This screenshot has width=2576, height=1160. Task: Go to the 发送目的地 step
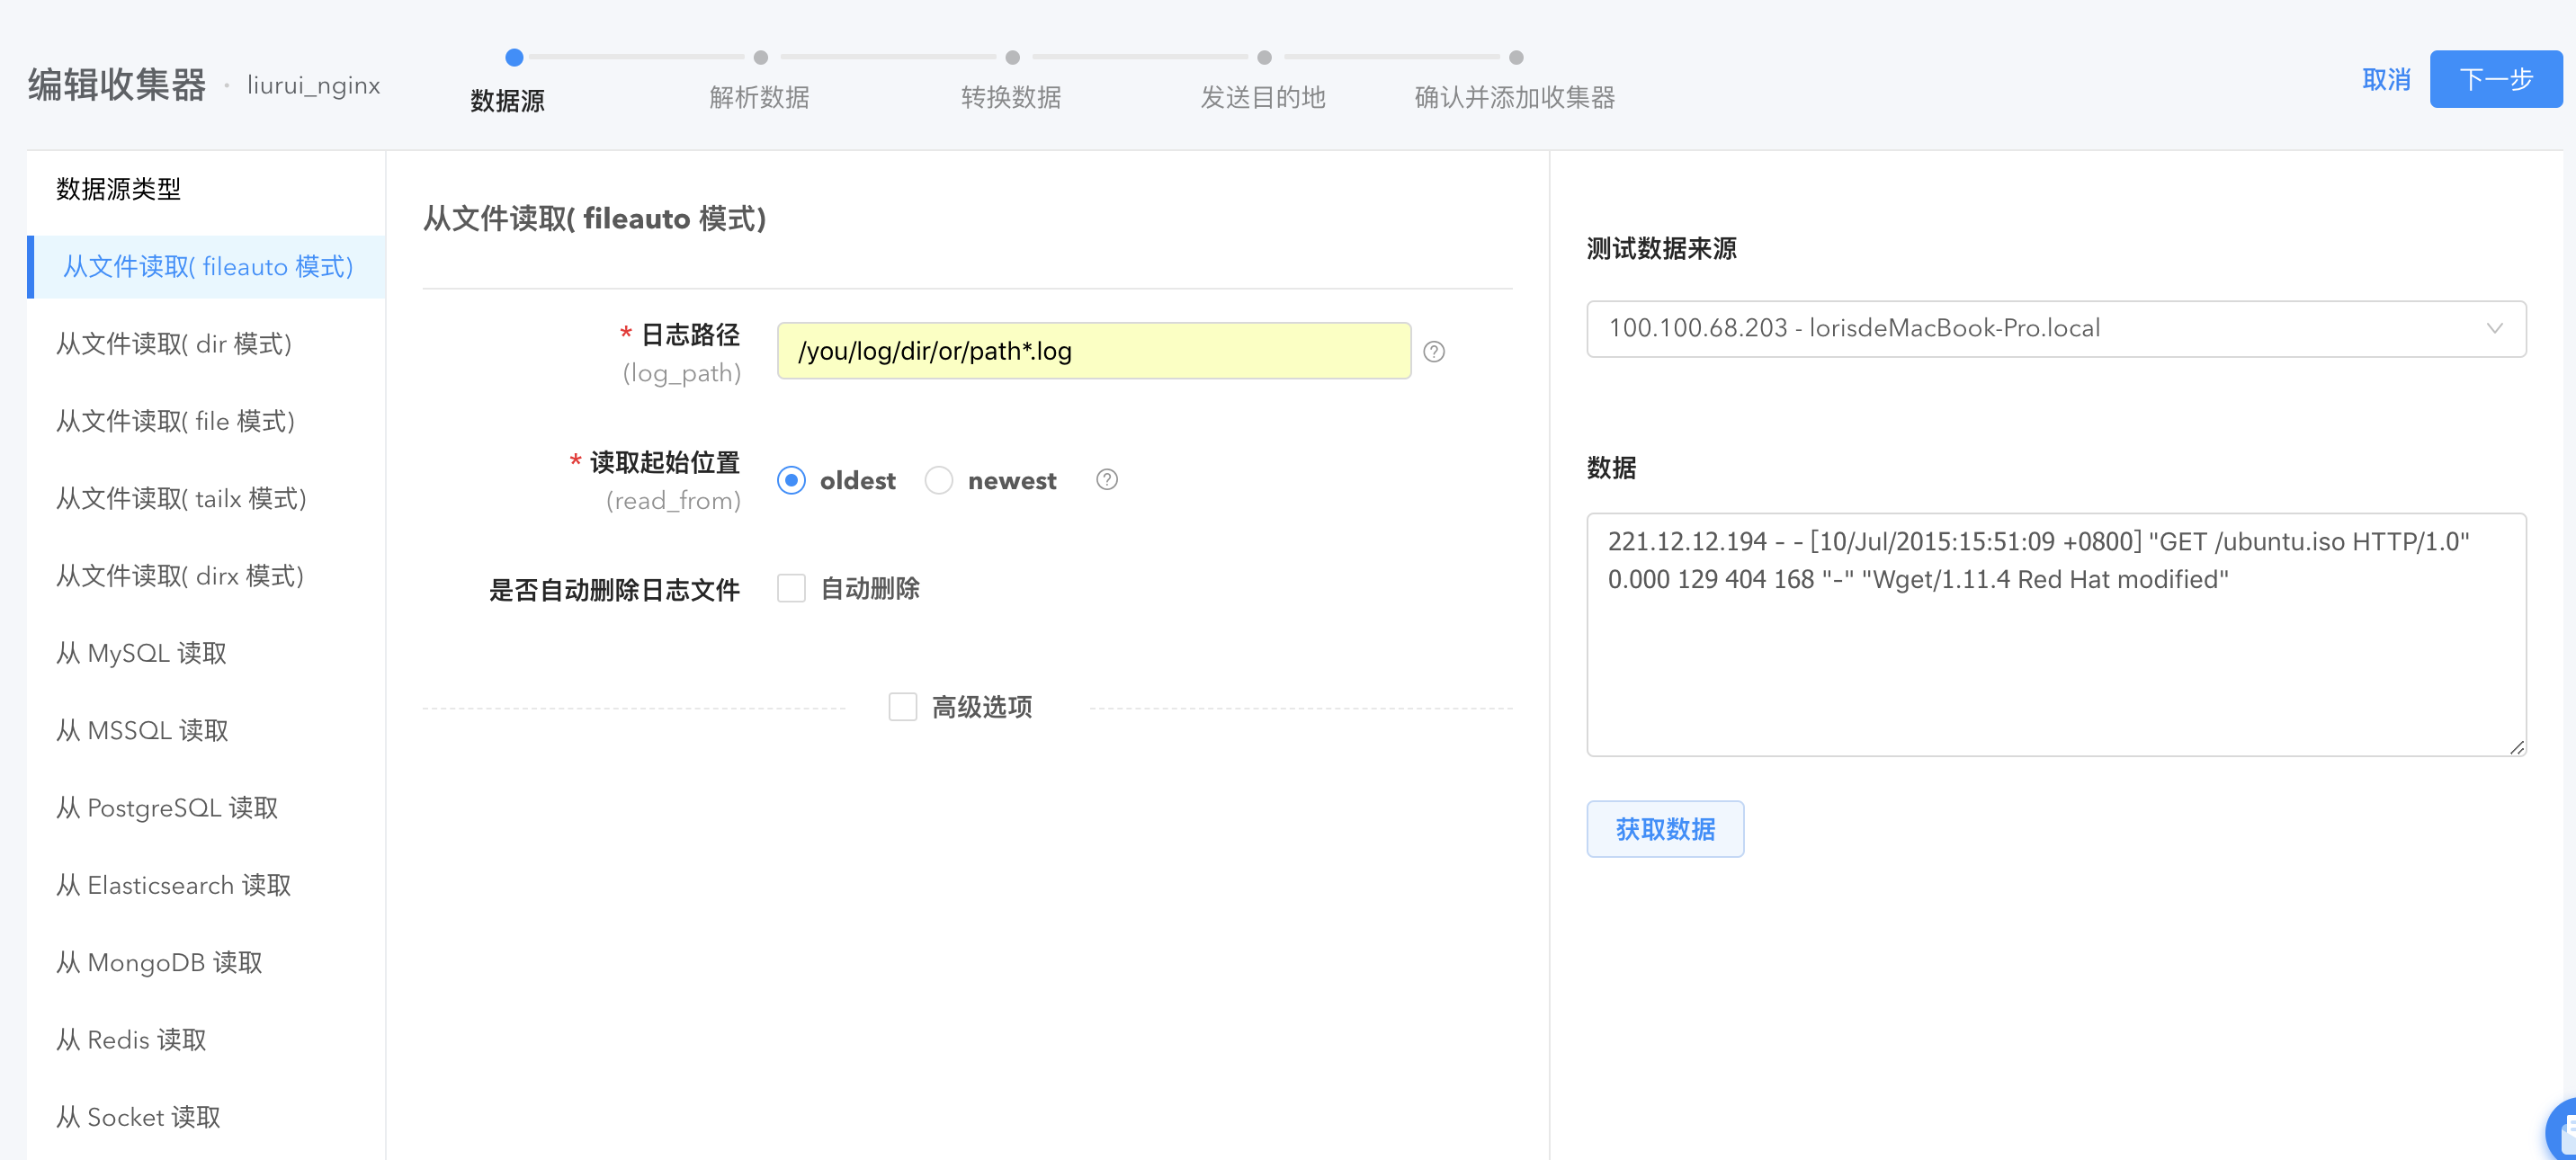pyautogui.click(x=1263, y=97)
